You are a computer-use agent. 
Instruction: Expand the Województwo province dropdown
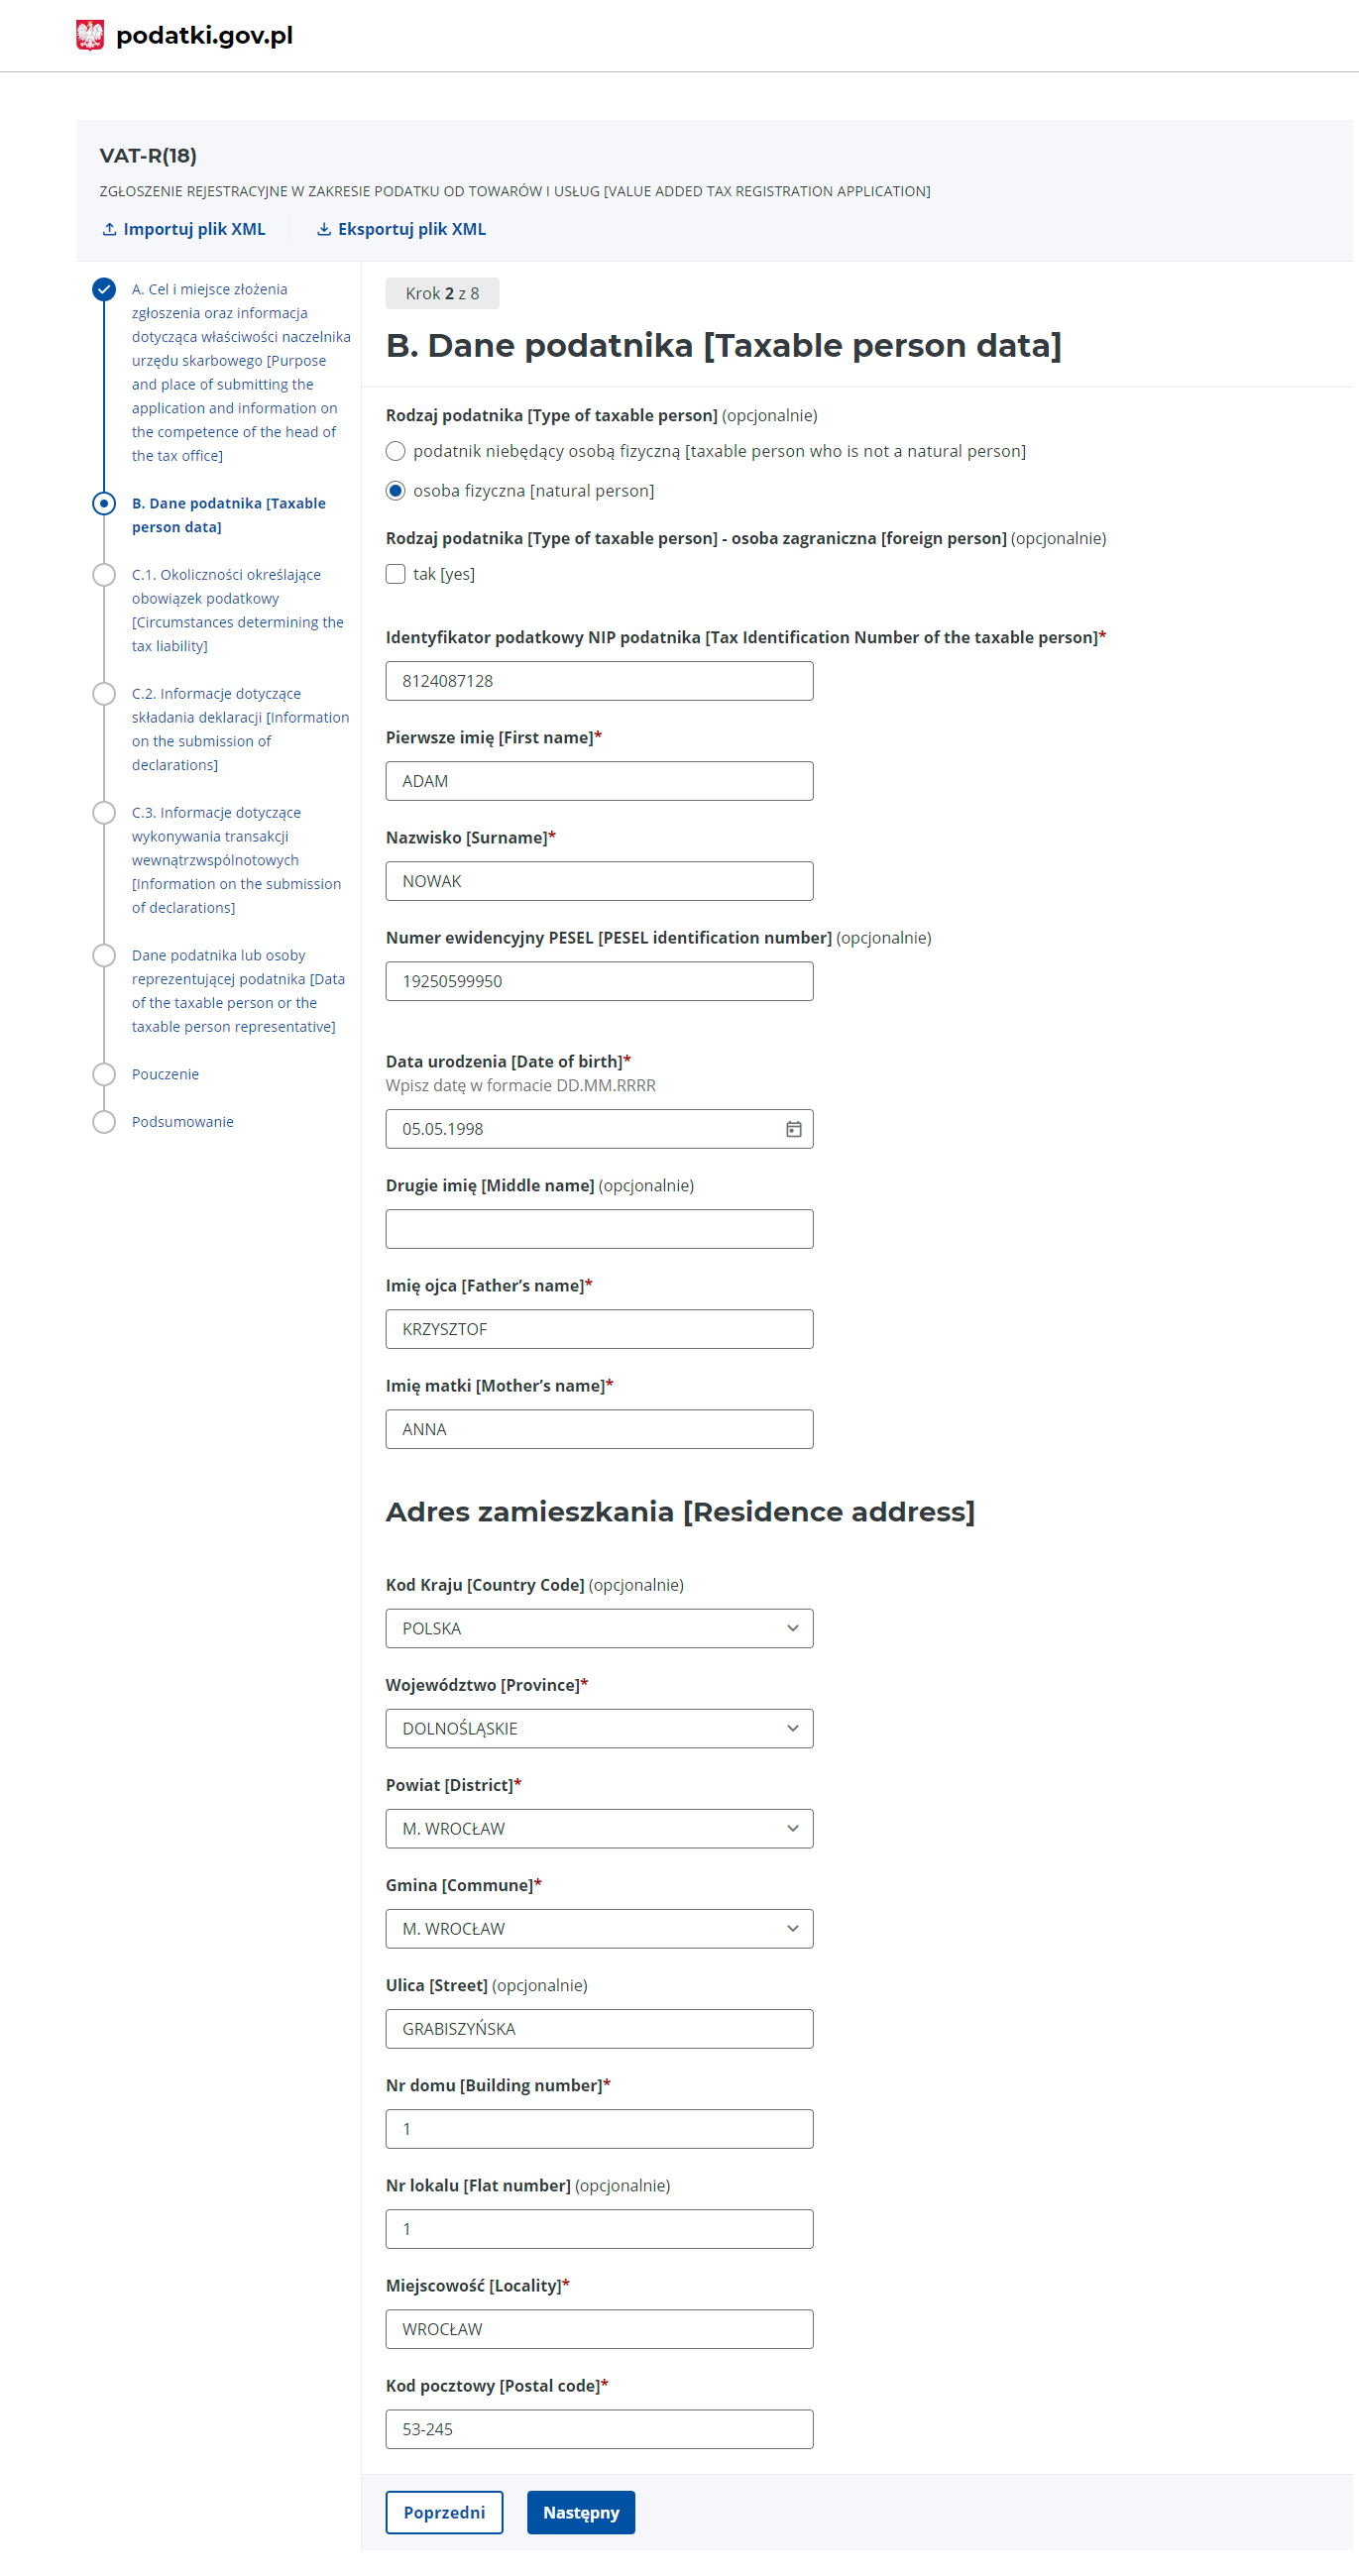[599, 1728]
